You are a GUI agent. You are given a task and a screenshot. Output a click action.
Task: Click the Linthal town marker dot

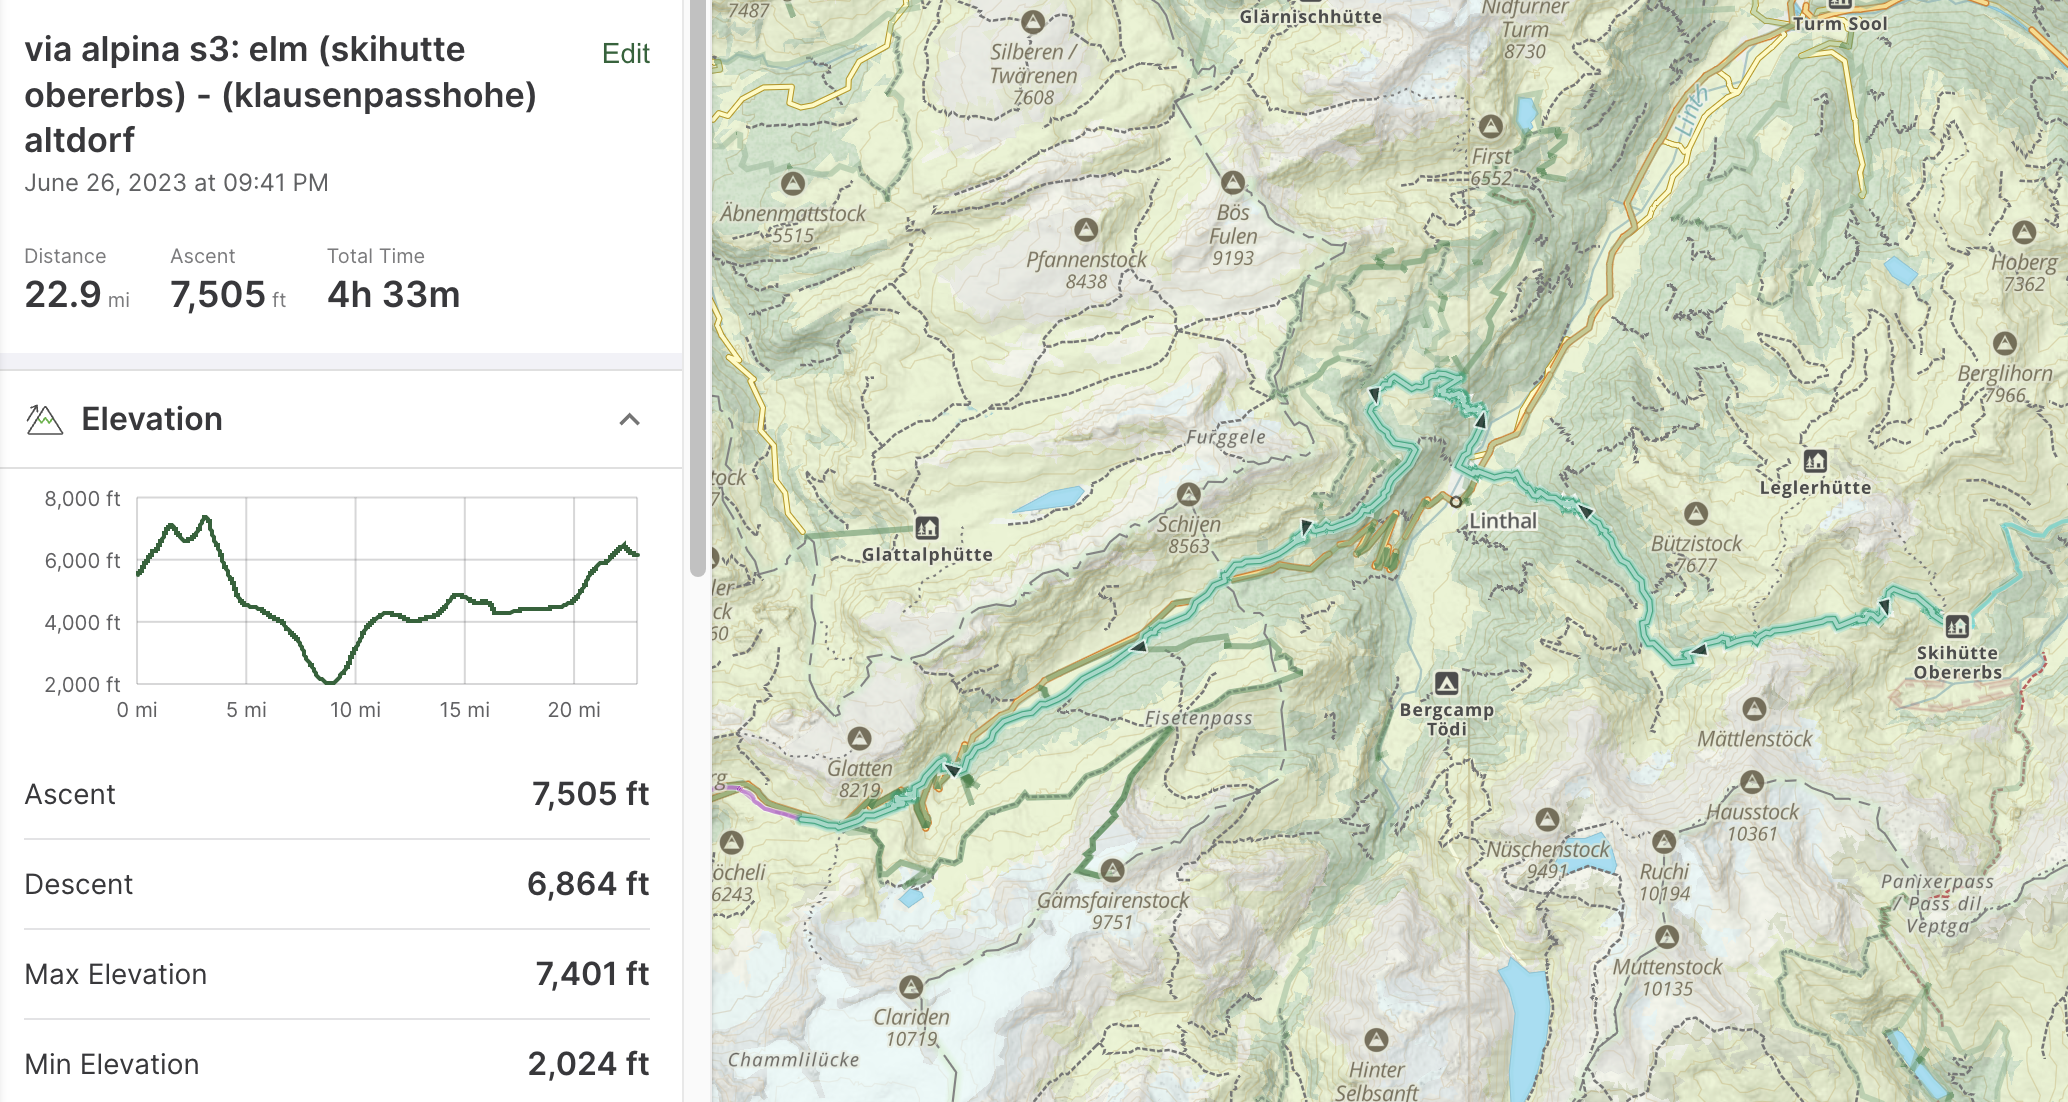1456,502
